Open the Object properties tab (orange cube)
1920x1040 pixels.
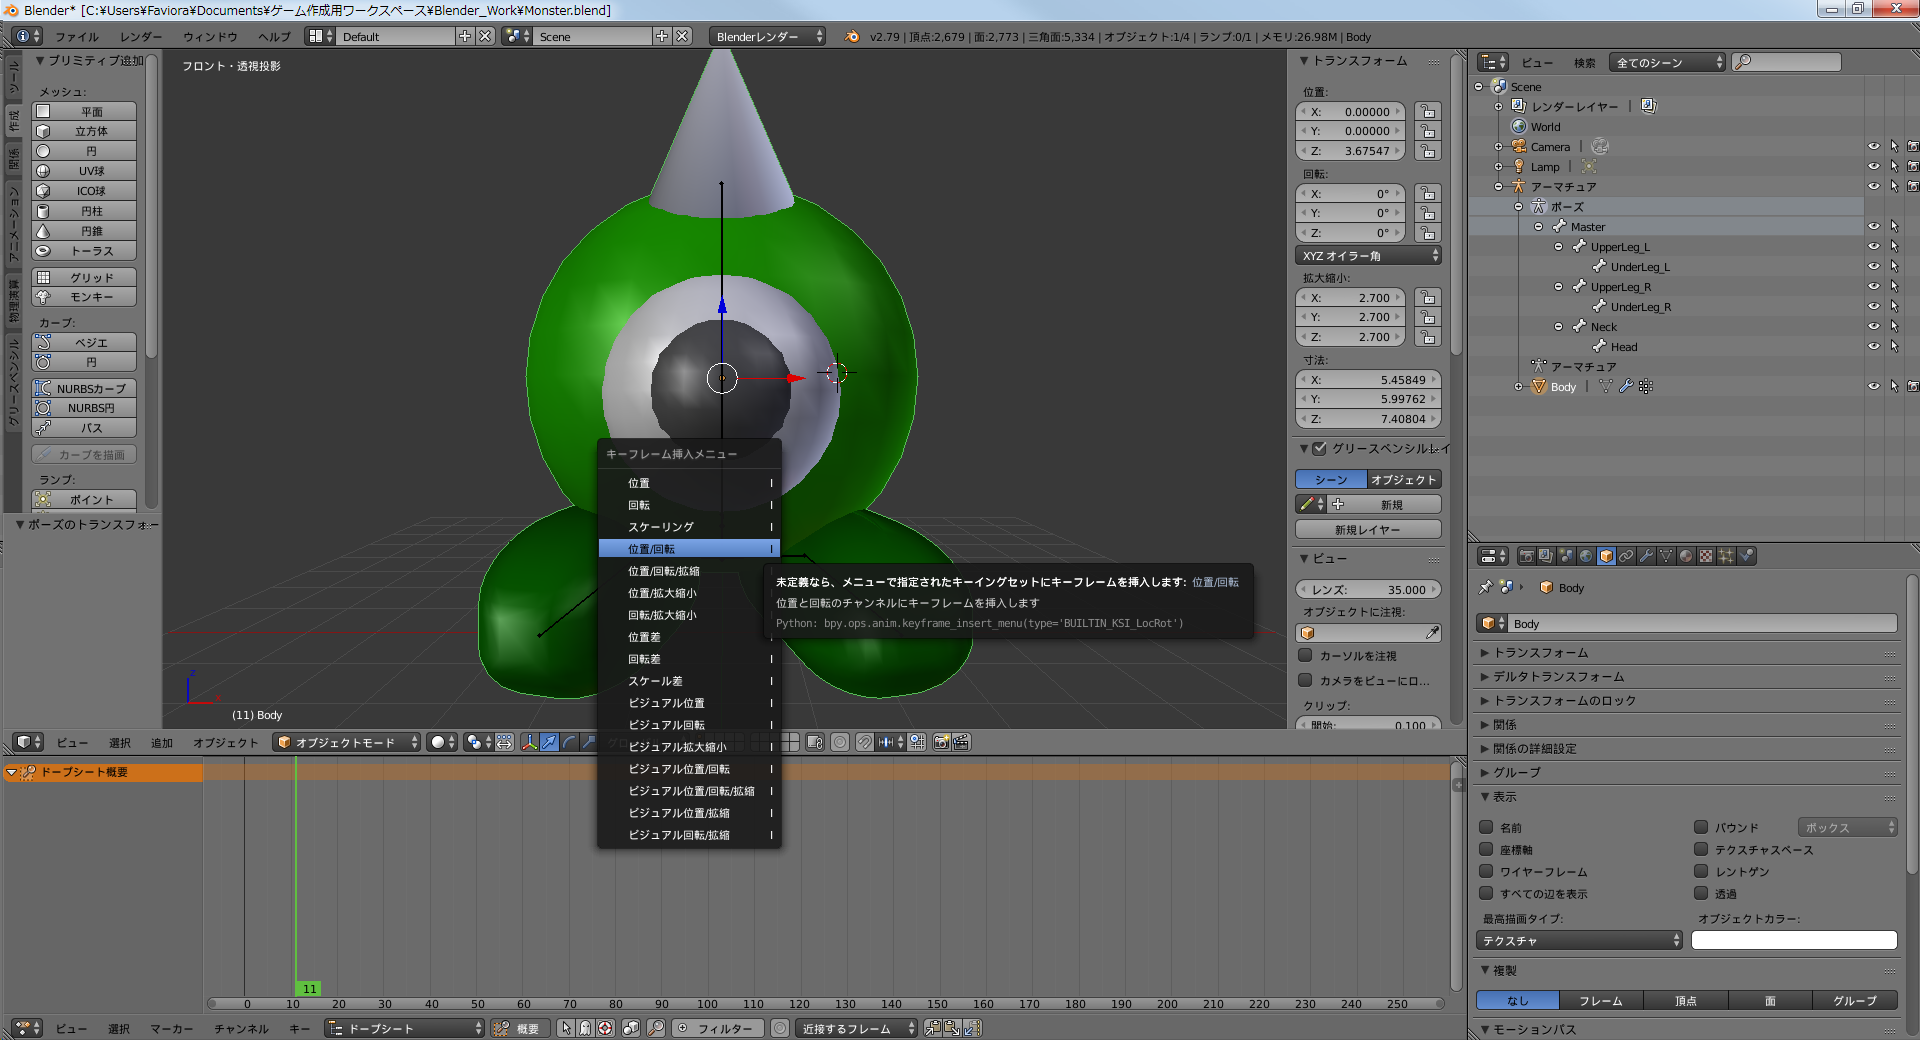1606,556
